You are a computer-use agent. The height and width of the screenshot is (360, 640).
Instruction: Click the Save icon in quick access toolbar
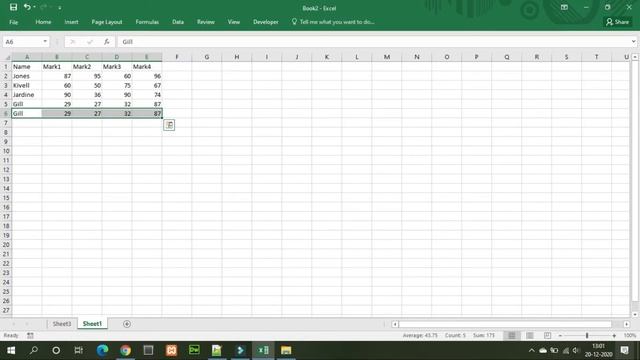[13, 7]
